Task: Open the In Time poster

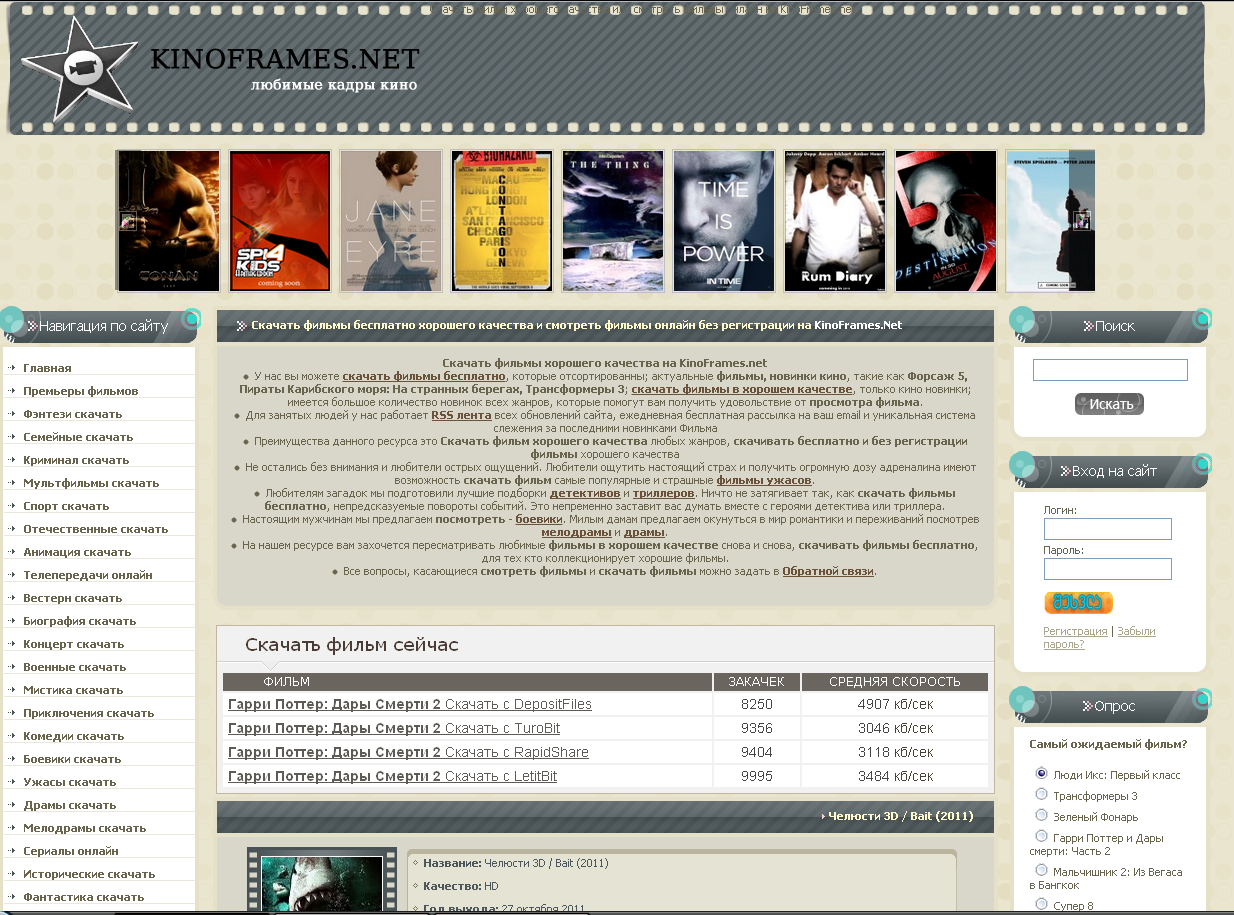Action: [x=724, y=221]
